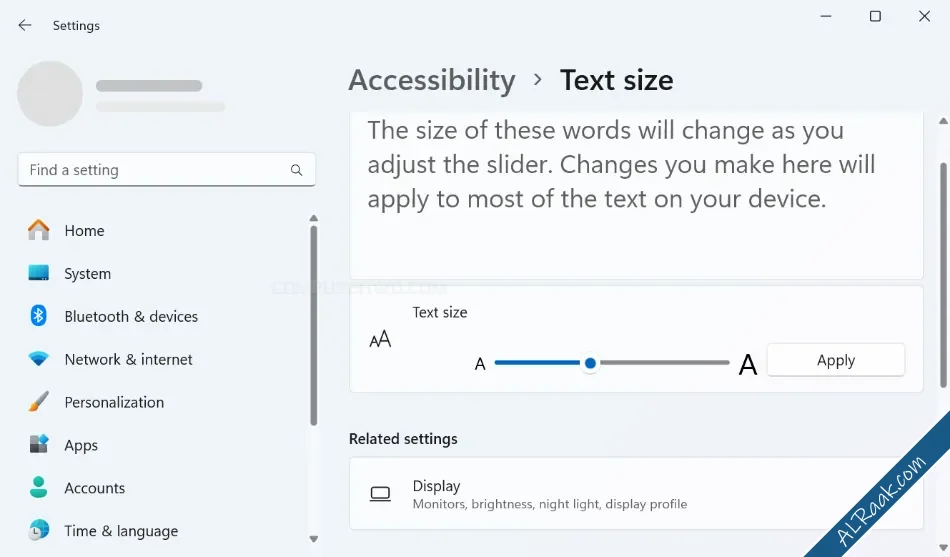Click main pane scroll up arrow
The width and height of the screenshot is (950, 557).
tap(943, 121)
